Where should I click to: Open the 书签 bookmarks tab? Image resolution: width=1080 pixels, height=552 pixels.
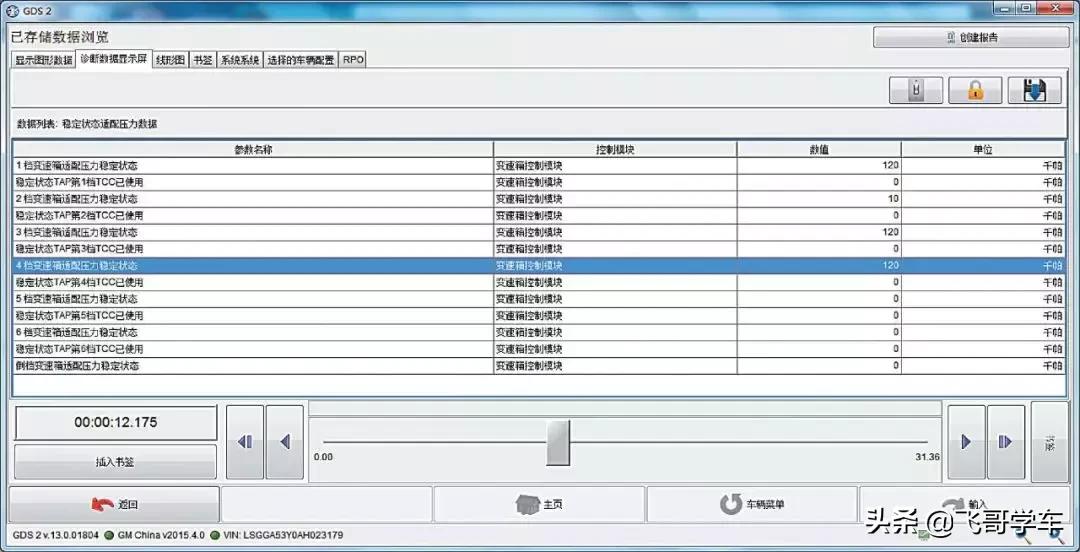[x=202, y=60]
